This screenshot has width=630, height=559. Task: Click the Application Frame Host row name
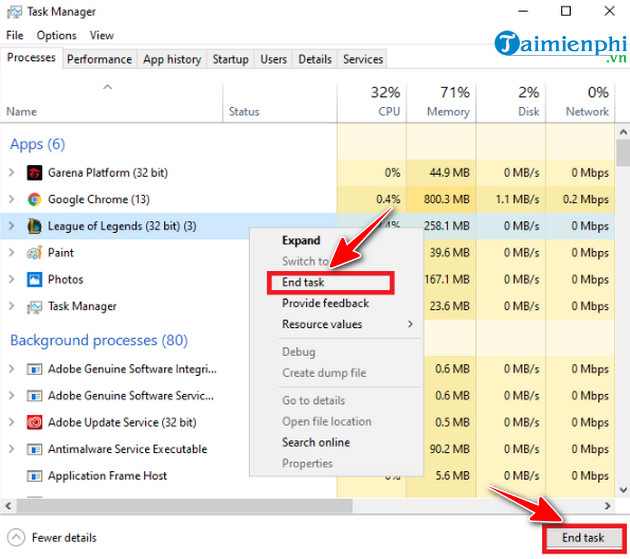107,476
